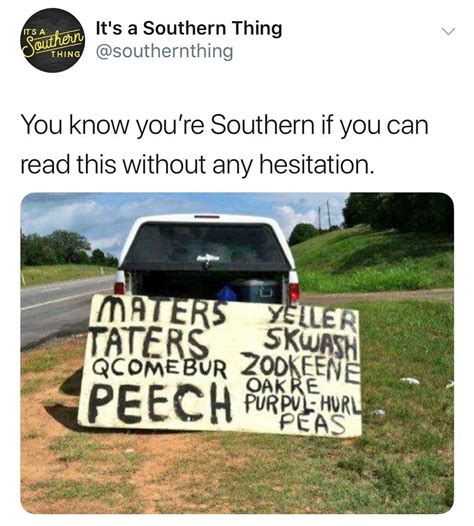Click the tweet text about being Southern
Screen dimensions: 474x526
pos(224,145)
